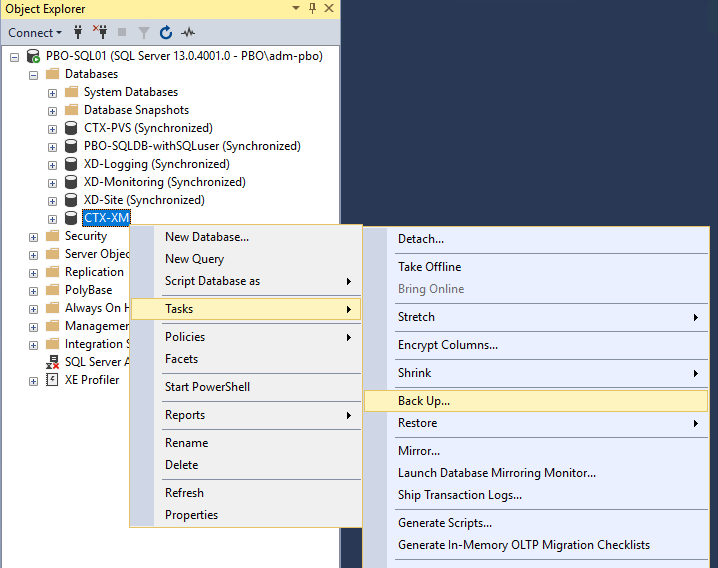Image resolution: width=718 pixels, height=568 pixels.
Task: Open the Tasks submenu
Action: coord(246,309)
